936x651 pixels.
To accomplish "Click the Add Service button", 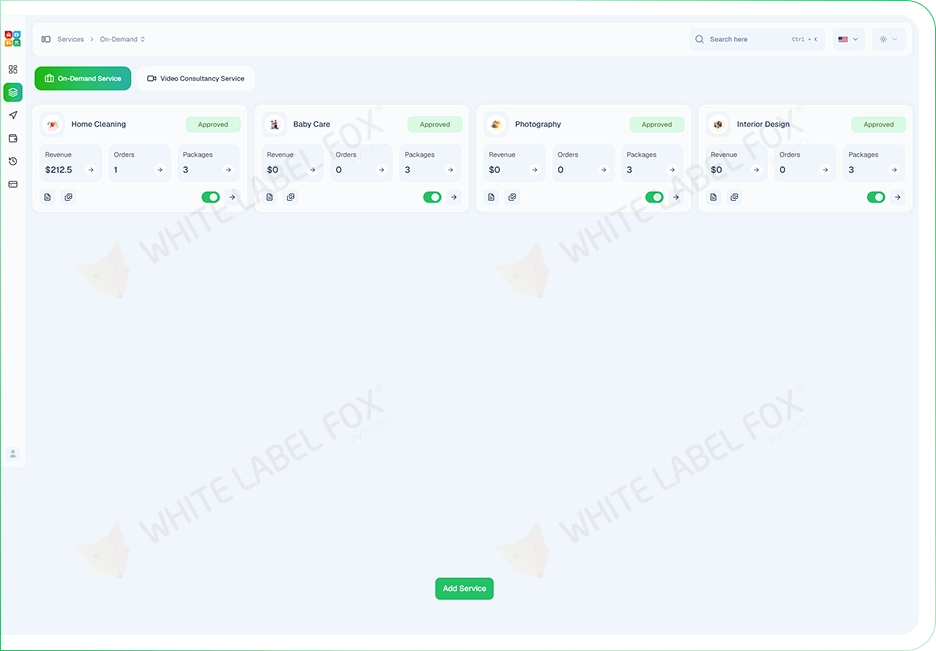I will click(464, 588).
